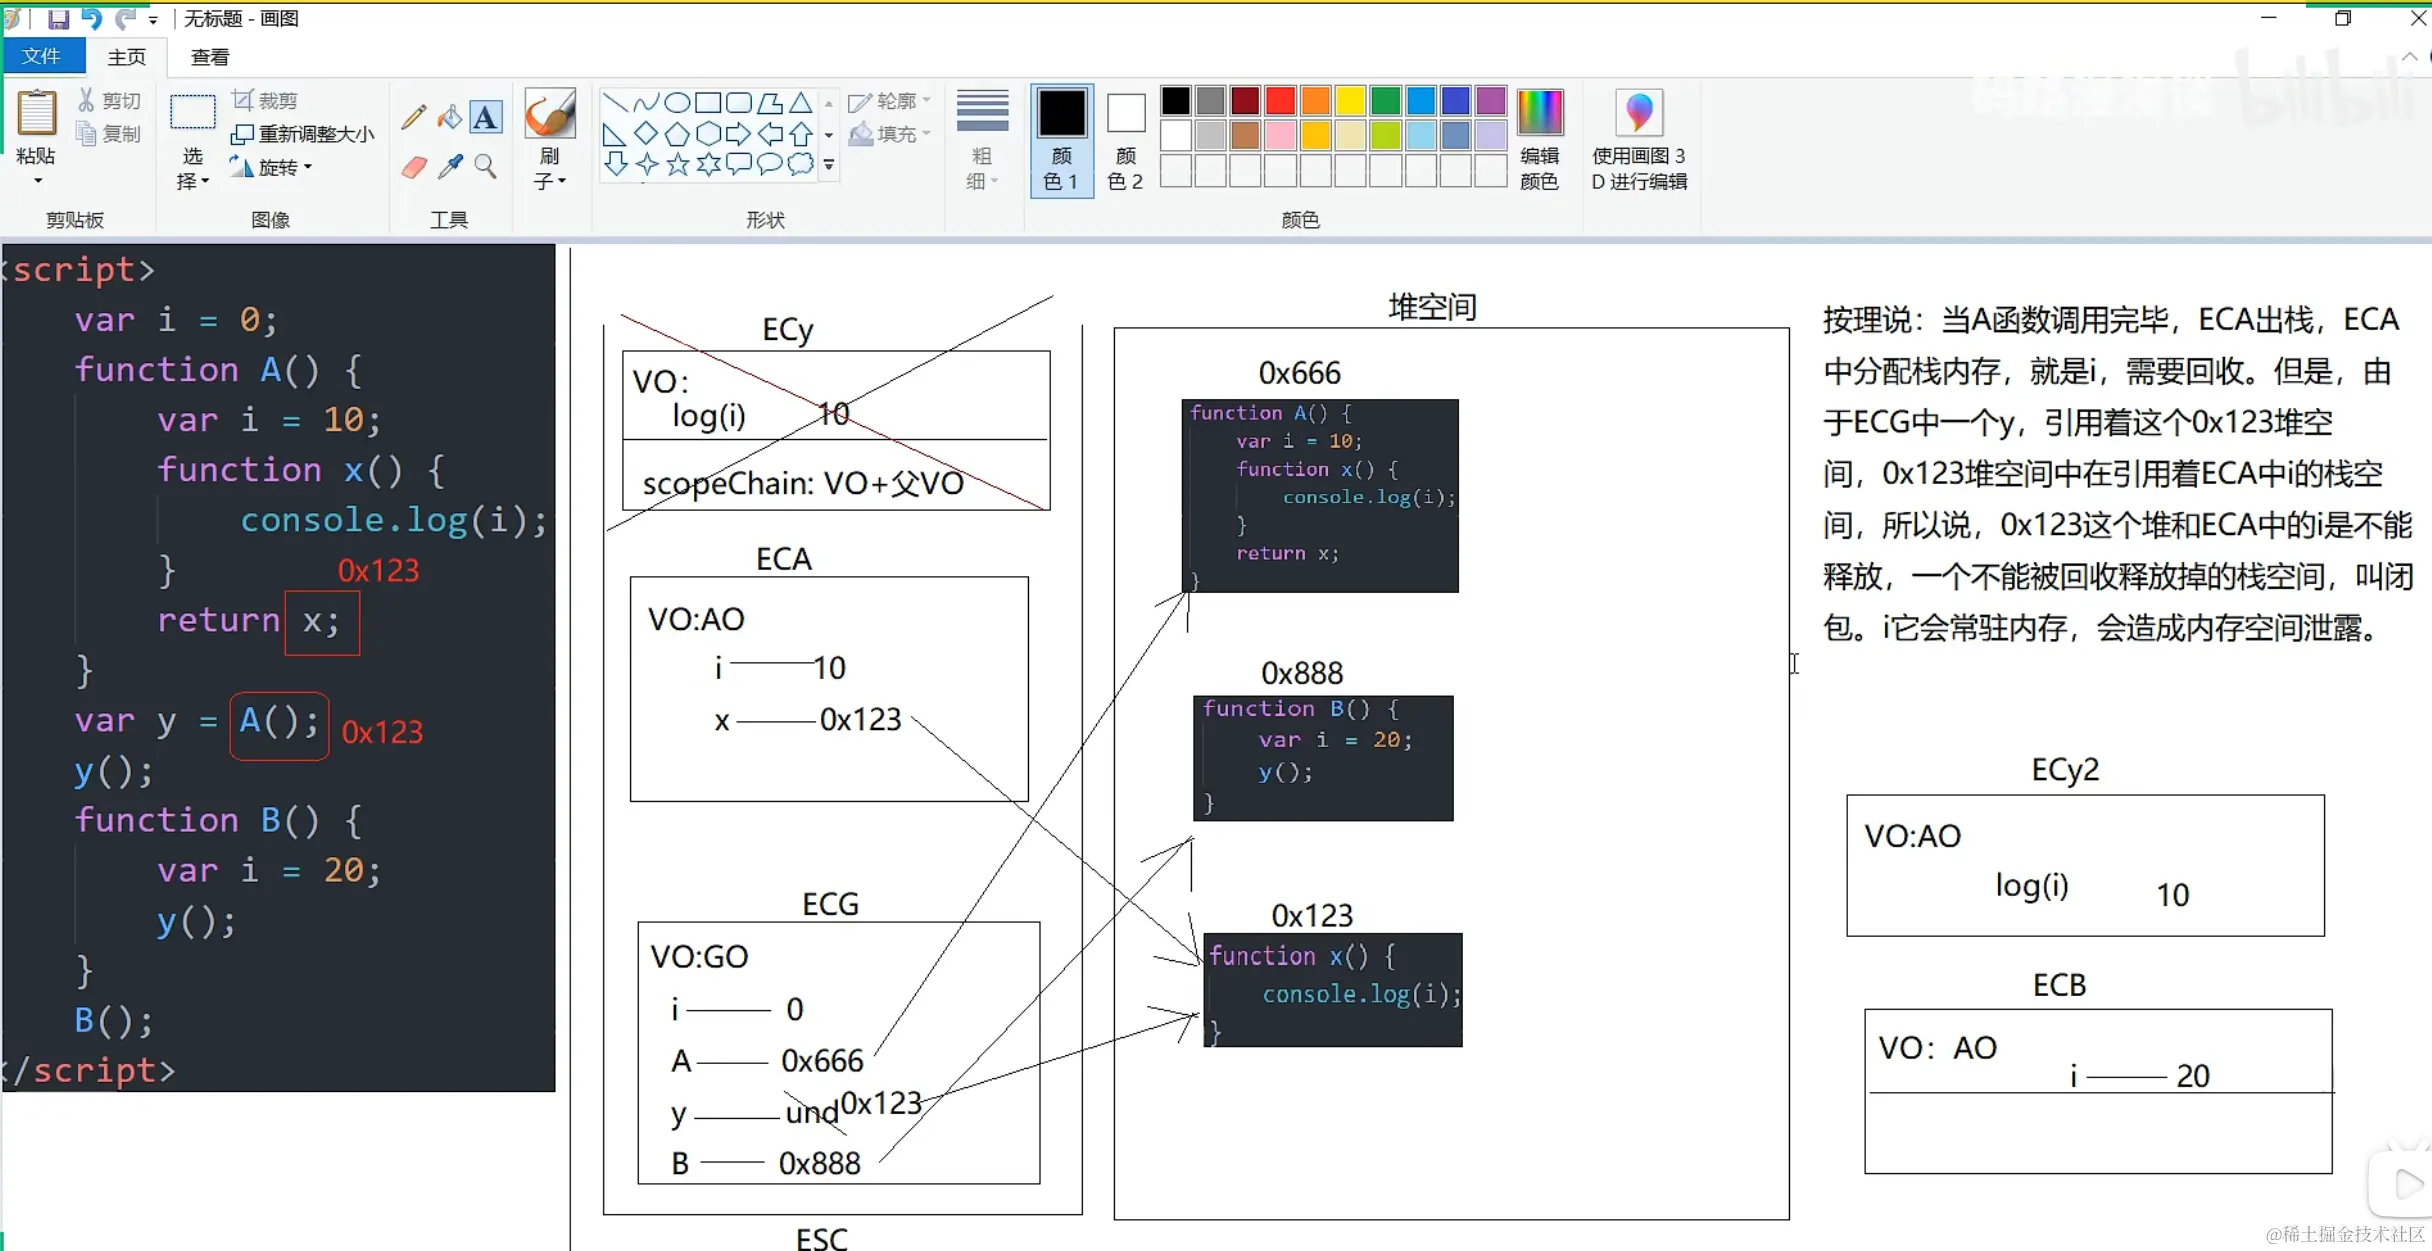This screenshot has height=1251, width=2432.
Task: Click the Resize button
Action: (303, 133)
